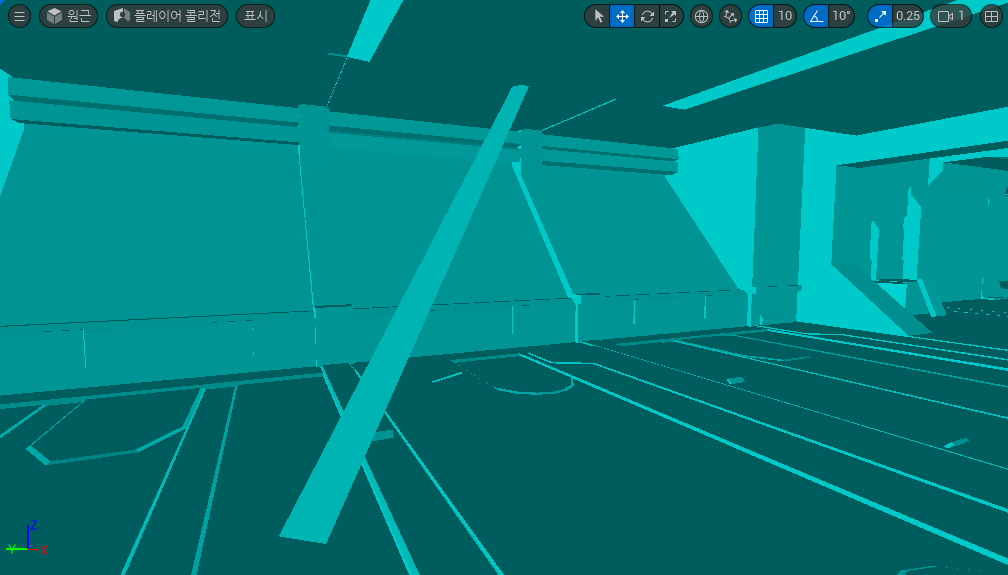Viewport: 1008px width, 575px height.
Task: Activate the scale tool
Action: coord(670,16)
